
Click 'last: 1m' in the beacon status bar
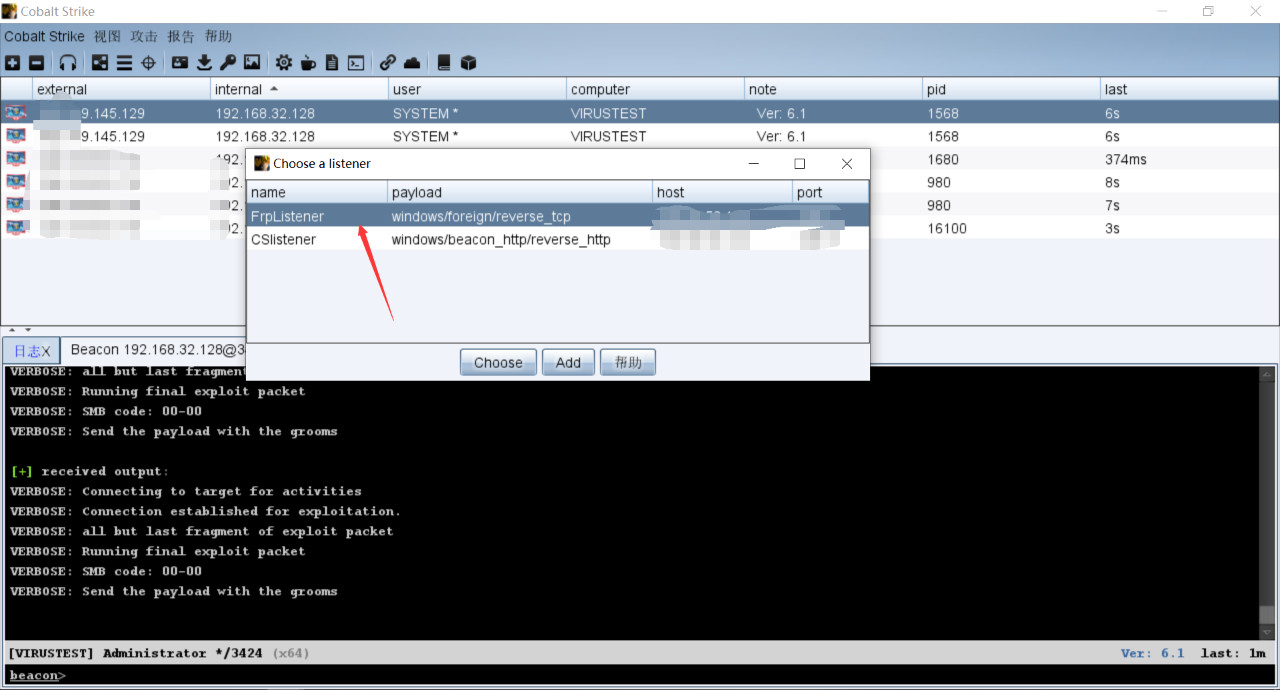(x=1234, y=653)
